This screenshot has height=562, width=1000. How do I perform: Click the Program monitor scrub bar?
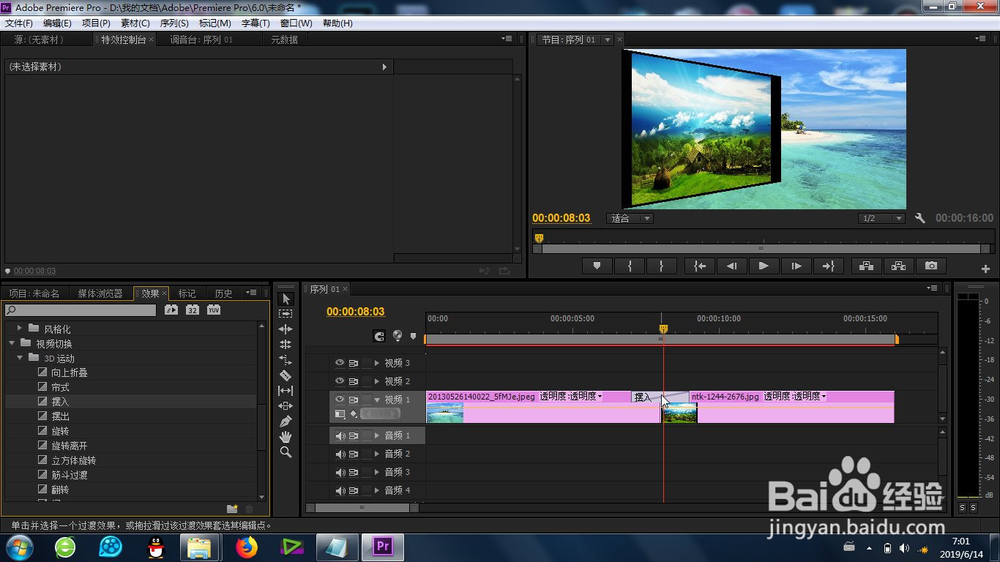click(x=761, y=249)
